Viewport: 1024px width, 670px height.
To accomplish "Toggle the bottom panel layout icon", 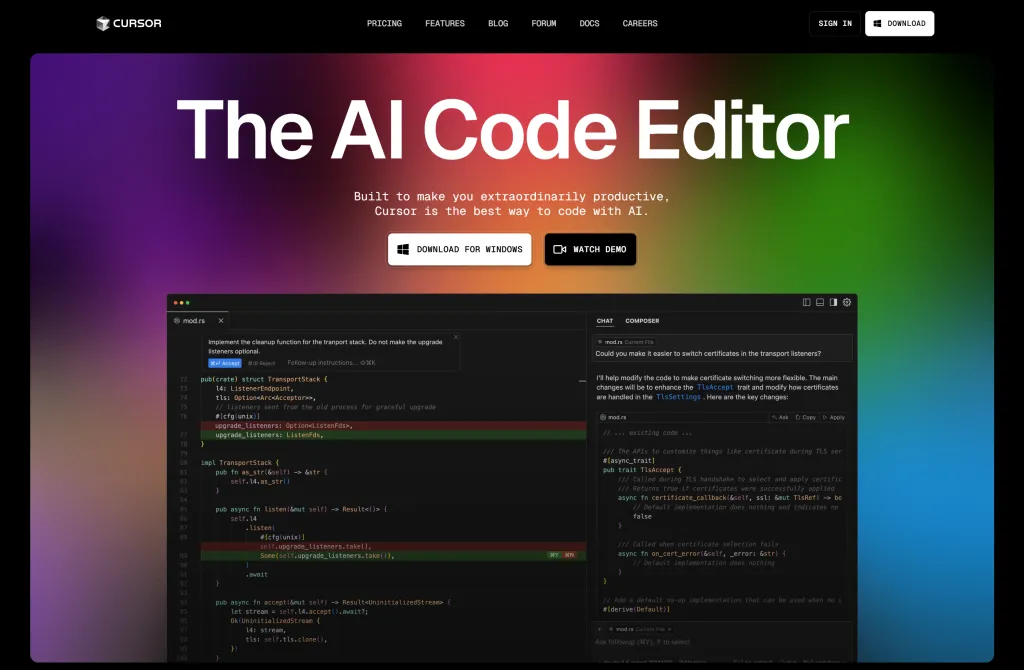I will 820,302.
